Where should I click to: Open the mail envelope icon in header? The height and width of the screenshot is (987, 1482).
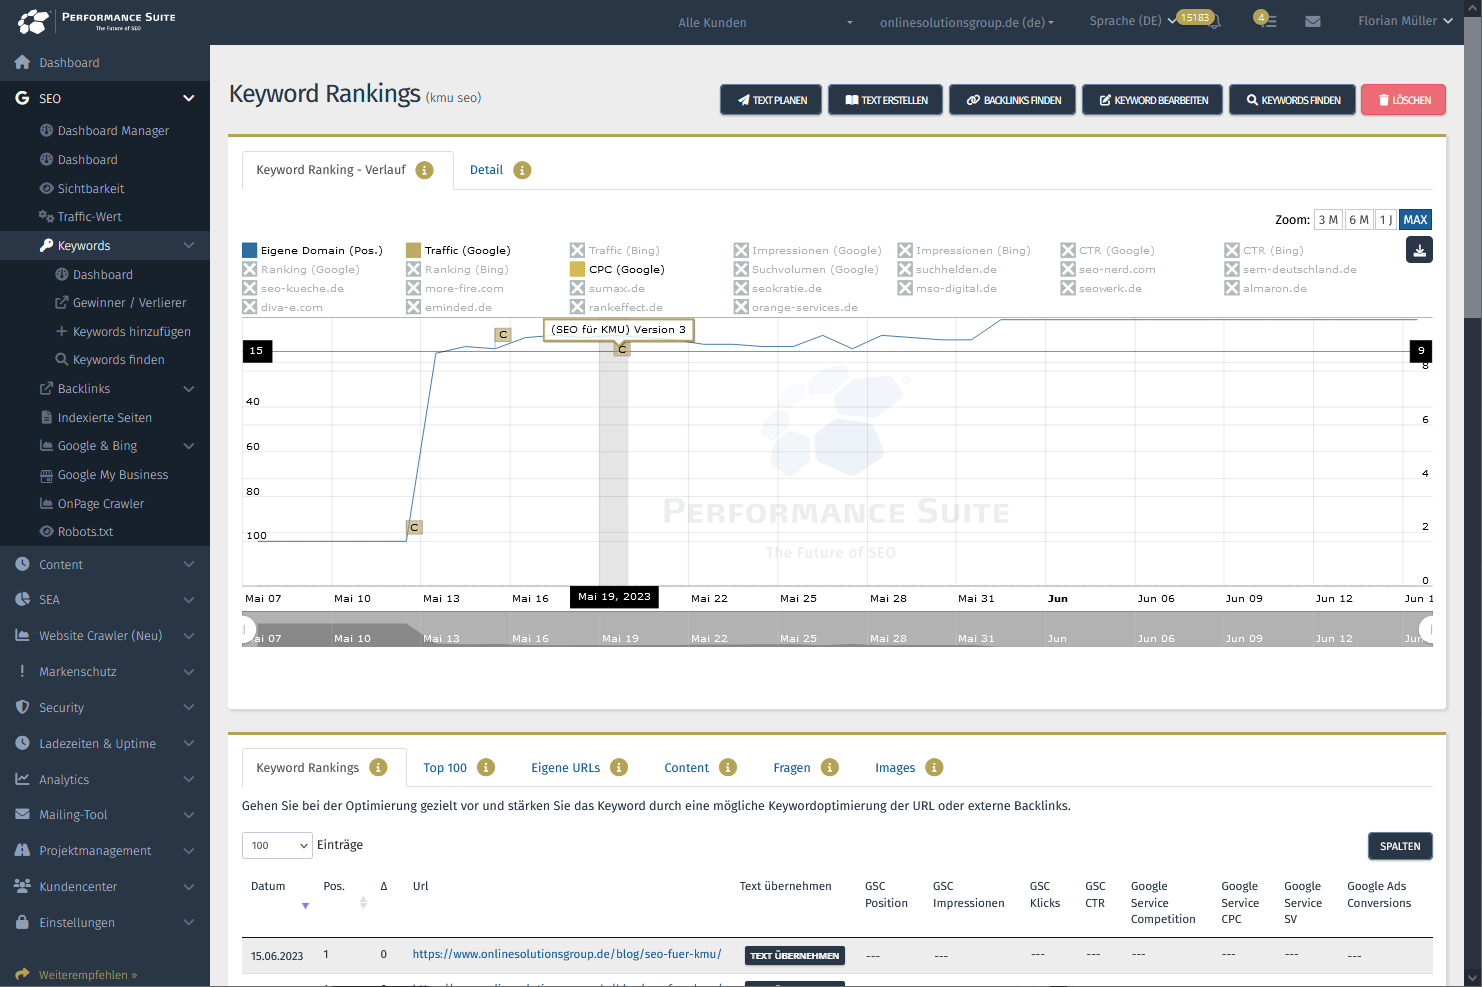pos(1313,21)
